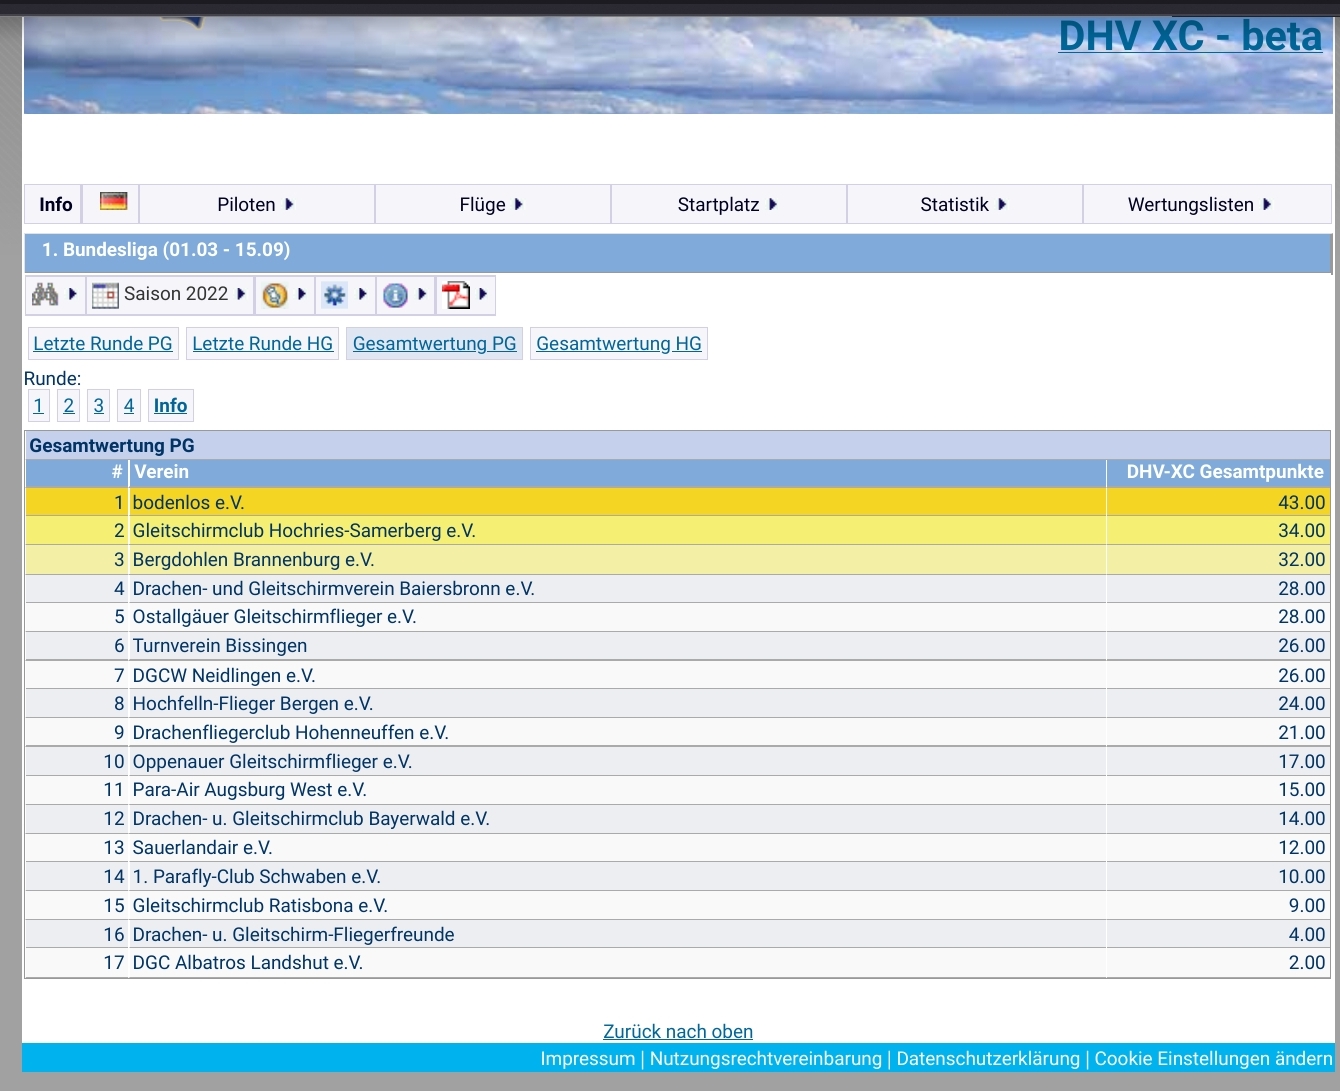Select Runde 2 link

point(69,405)
